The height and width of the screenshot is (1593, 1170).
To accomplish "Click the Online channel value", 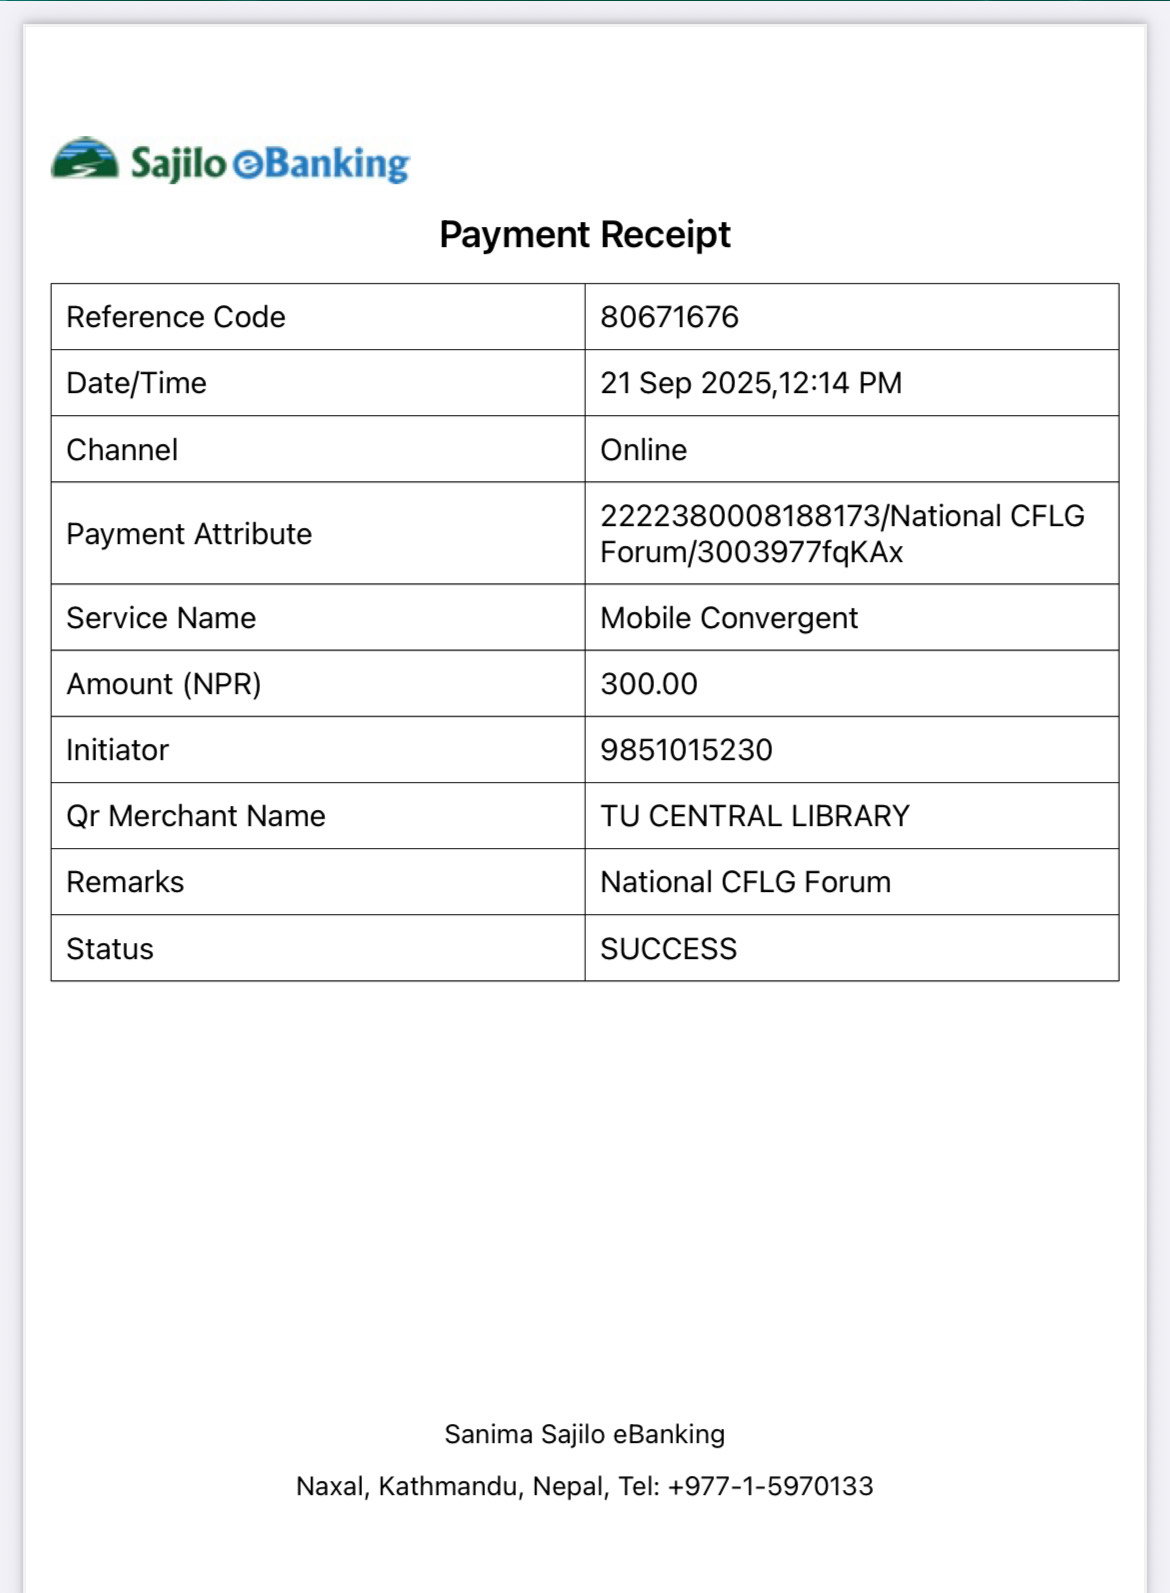I will coord(643,450).
